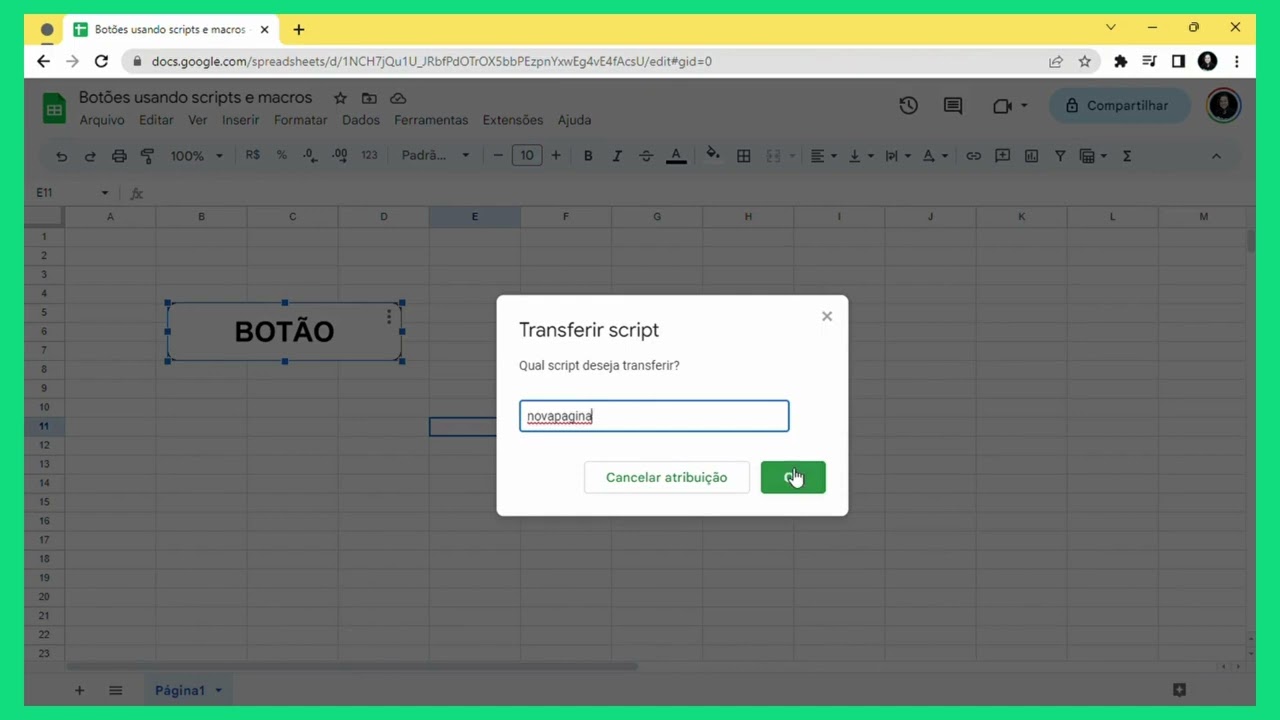The image size is (1280, 720).
Task: Close the Transferir script dialog
Action: 827,316
